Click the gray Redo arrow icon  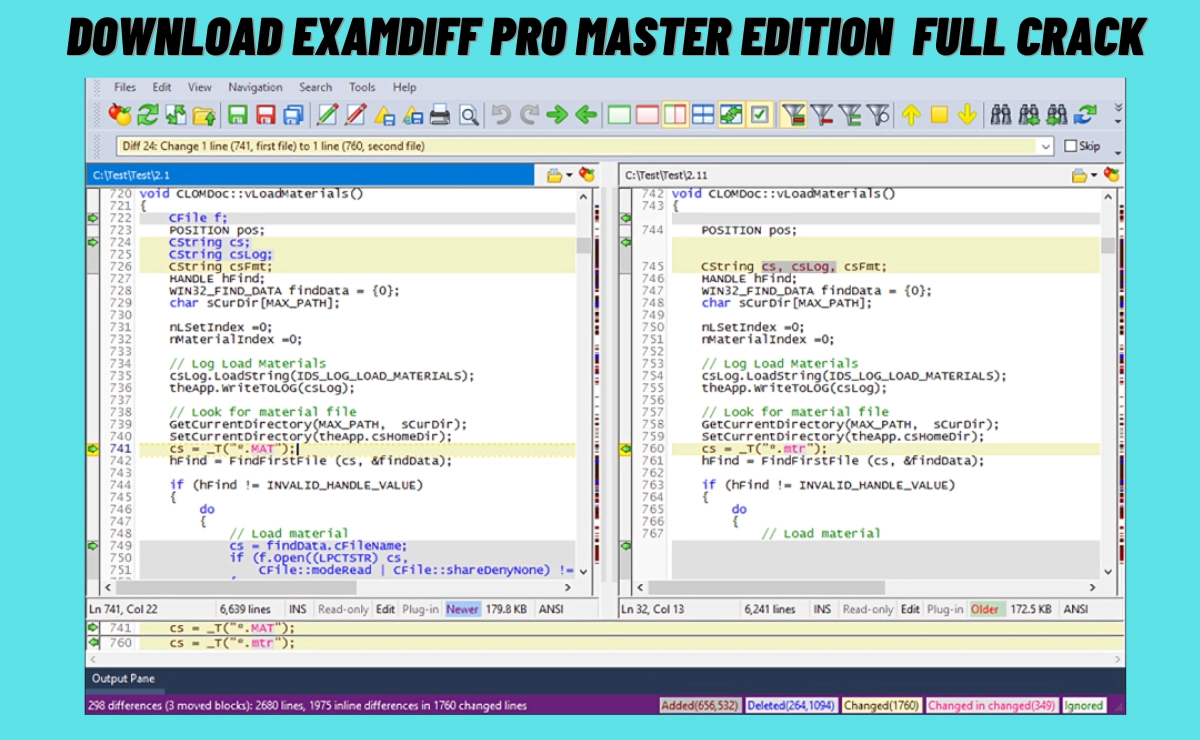tap(529, 115)
